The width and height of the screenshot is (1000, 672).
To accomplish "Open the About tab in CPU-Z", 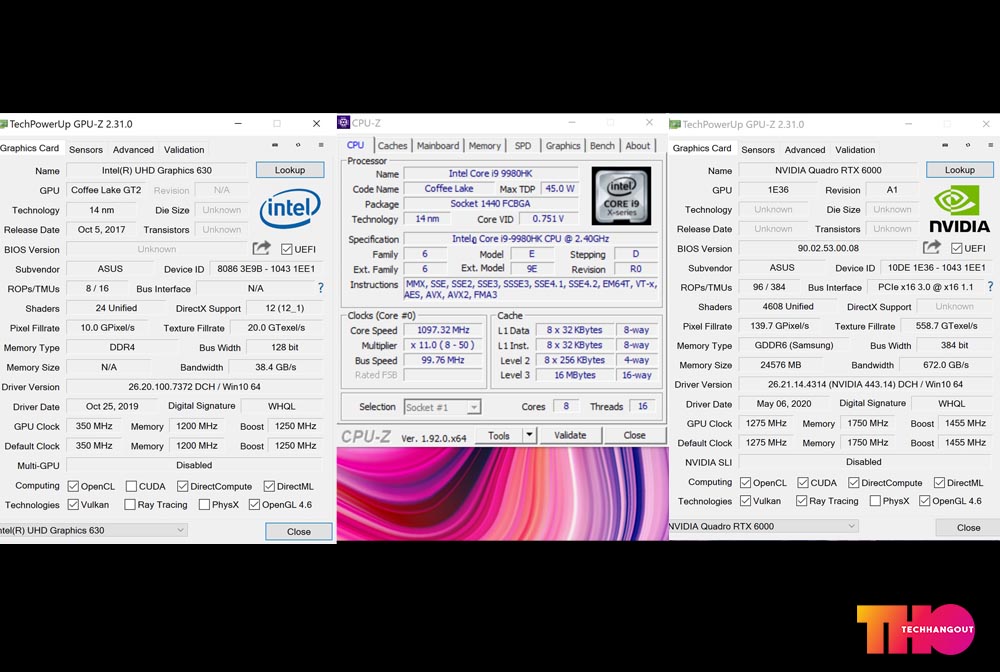I will click(x=638, y=145).
